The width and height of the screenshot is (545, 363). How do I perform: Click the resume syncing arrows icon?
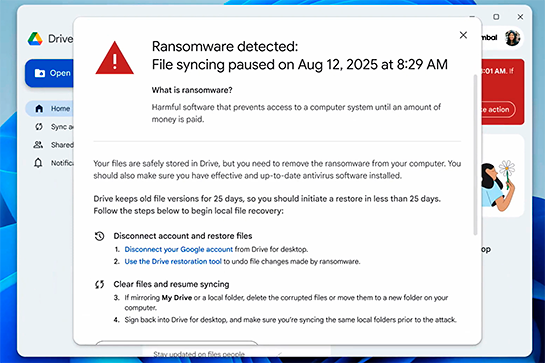99,284
